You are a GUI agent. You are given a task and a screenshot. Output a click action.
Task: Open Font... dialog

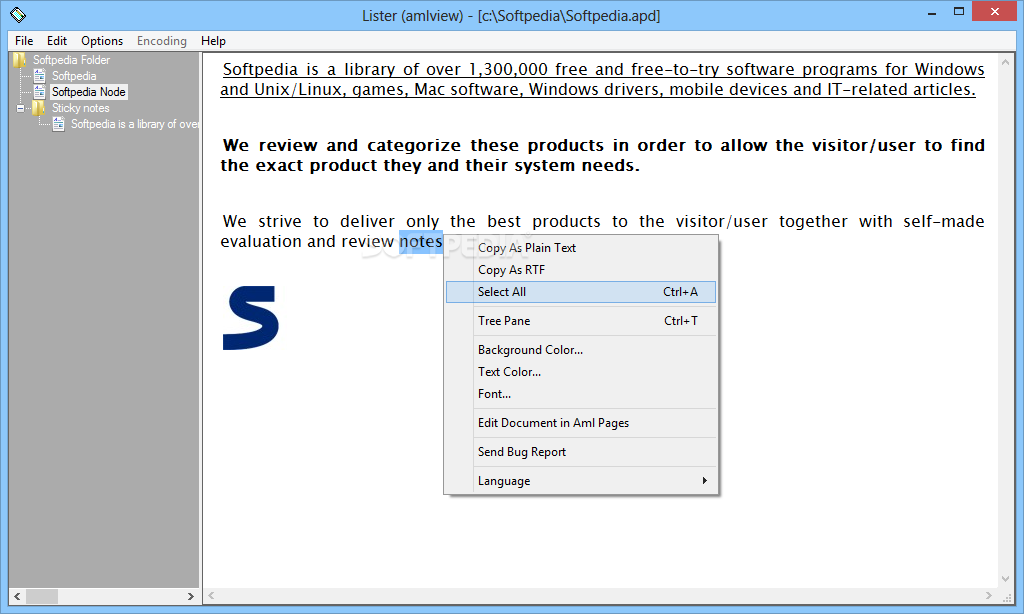coord(581,394)
